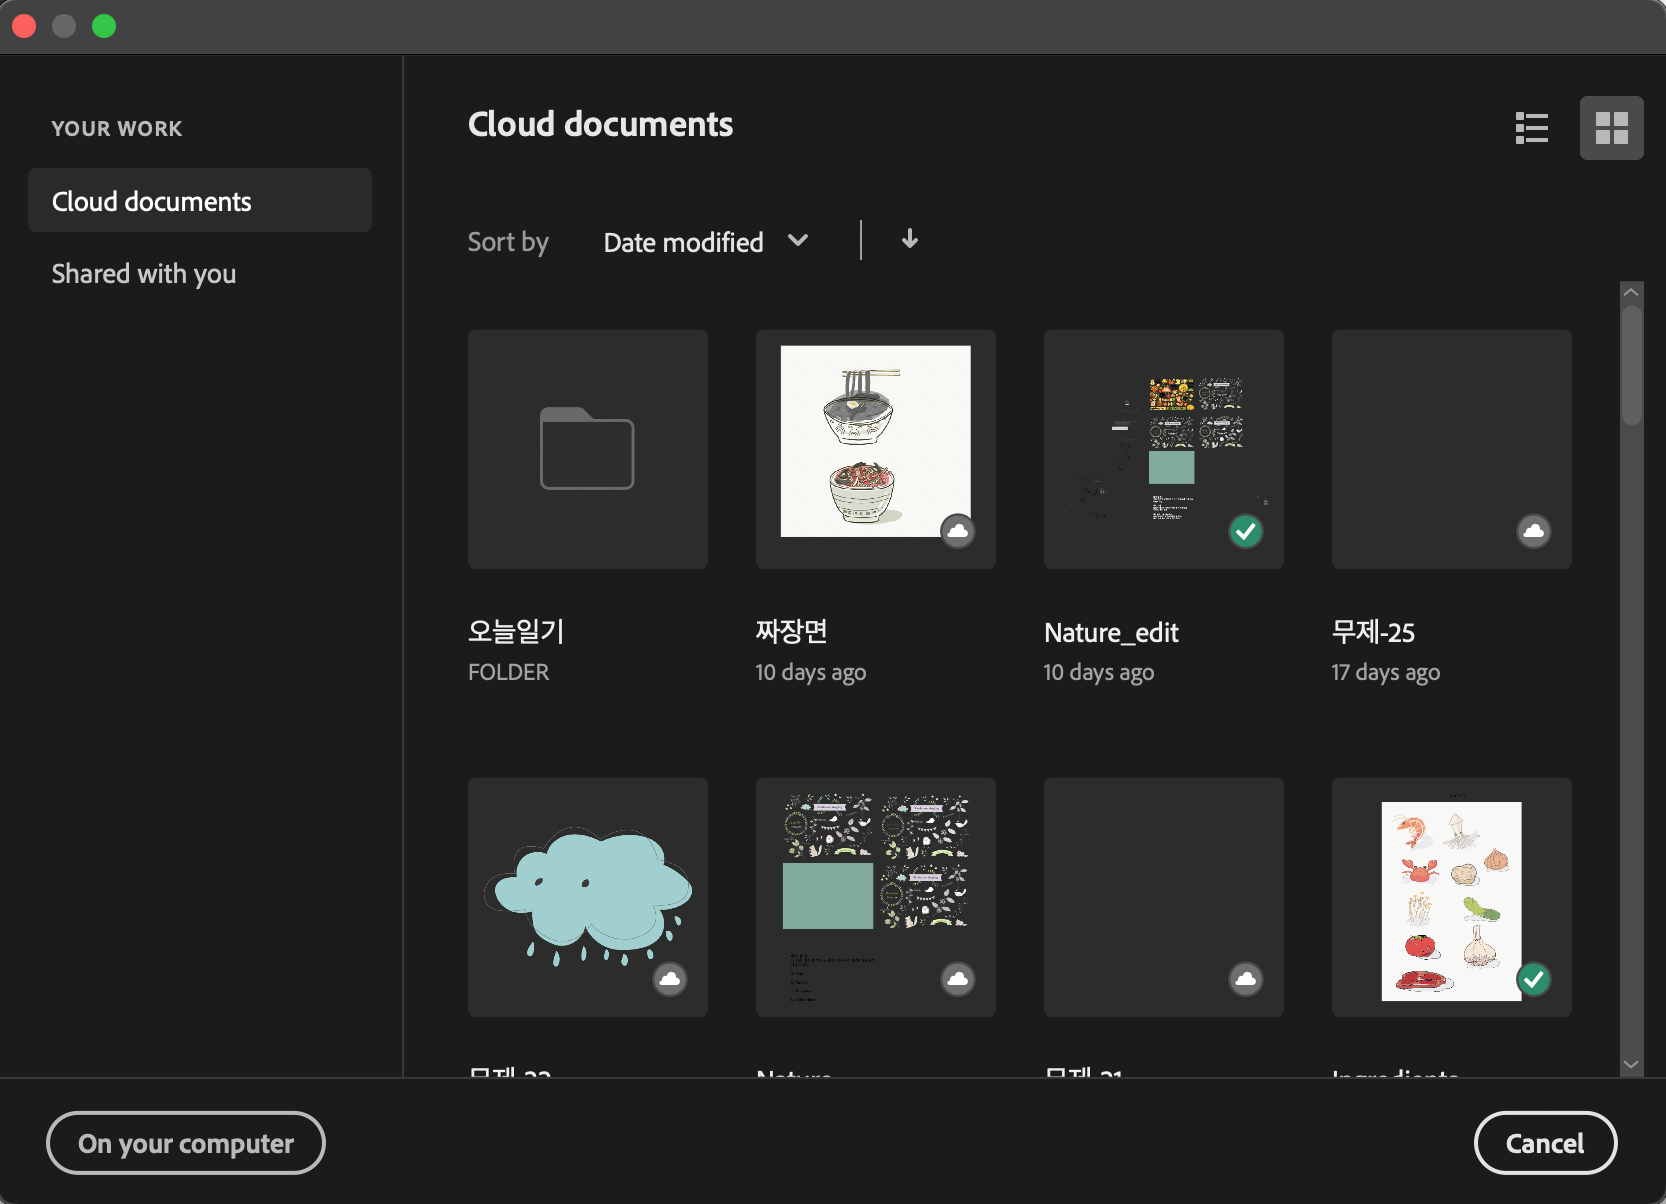Click cloud status icon on 무제-25
Screen dimensions: 1666x1204
(x=1534, y=531)
